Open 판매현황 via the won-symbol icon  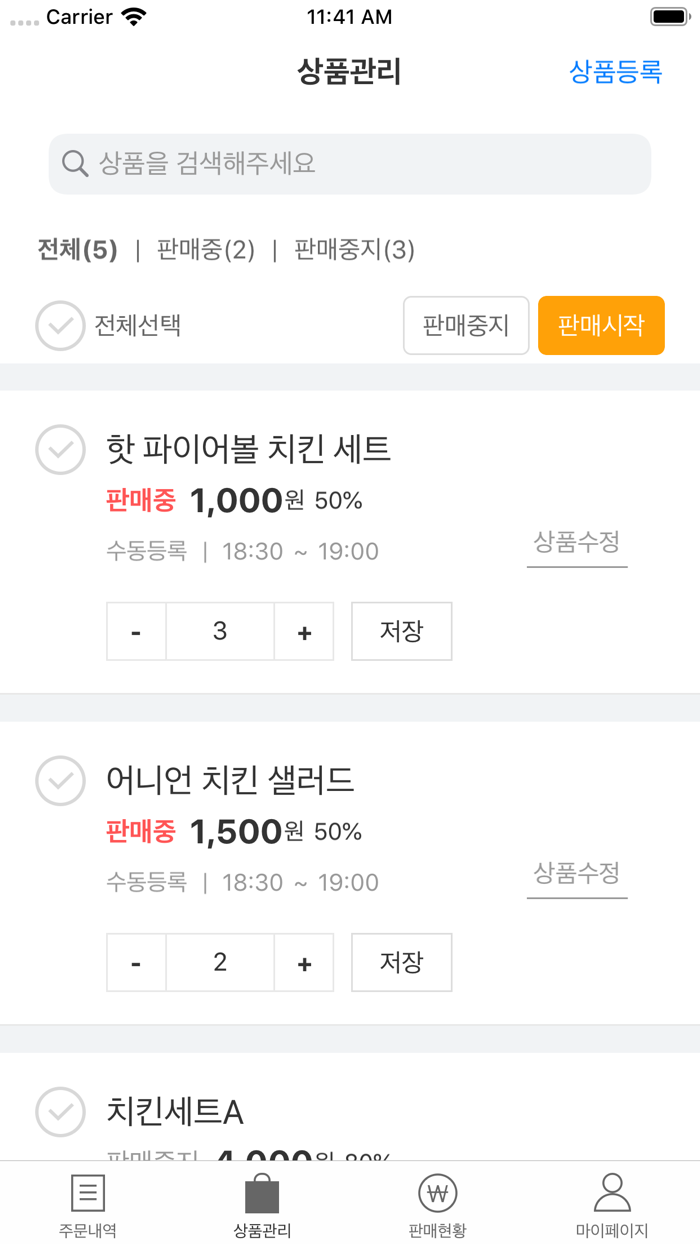coord(437,1193)
